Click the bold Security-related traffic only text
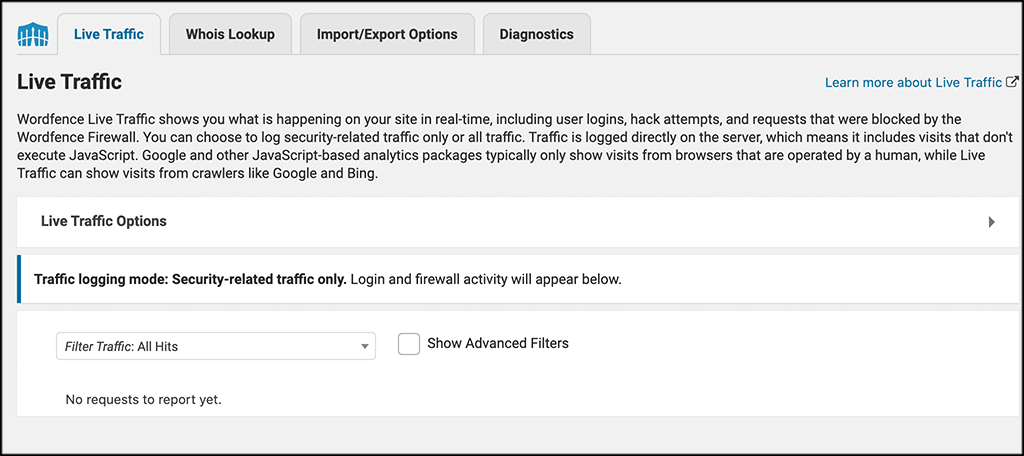The height and width of the screenshot is (456, 1024). tap(259, 280)
